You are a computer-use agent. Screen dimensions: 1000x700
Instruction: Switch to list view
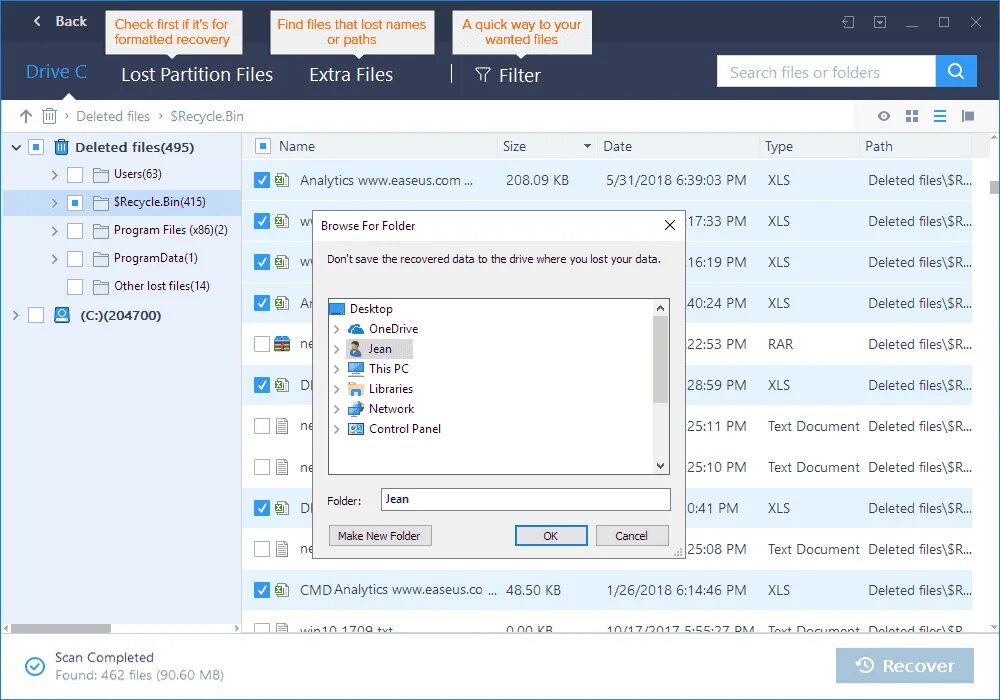click(939, 116)
